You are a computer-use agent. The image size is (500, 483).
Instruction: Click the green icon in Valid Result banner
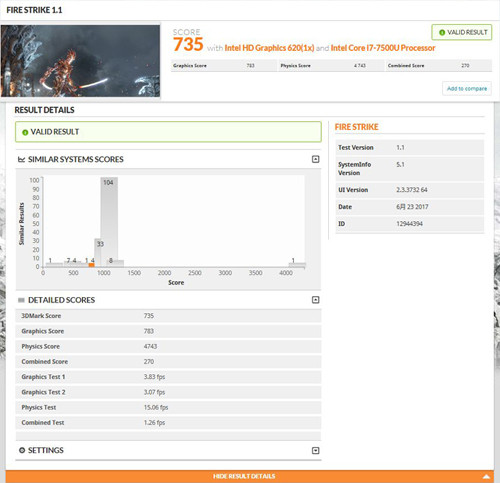click(25, 132)
